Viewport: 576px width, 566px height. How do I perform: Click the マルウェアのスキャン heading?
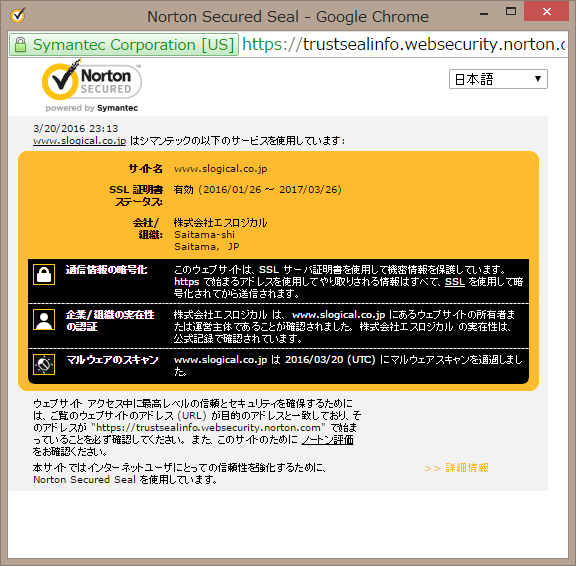tap(112, 360)
